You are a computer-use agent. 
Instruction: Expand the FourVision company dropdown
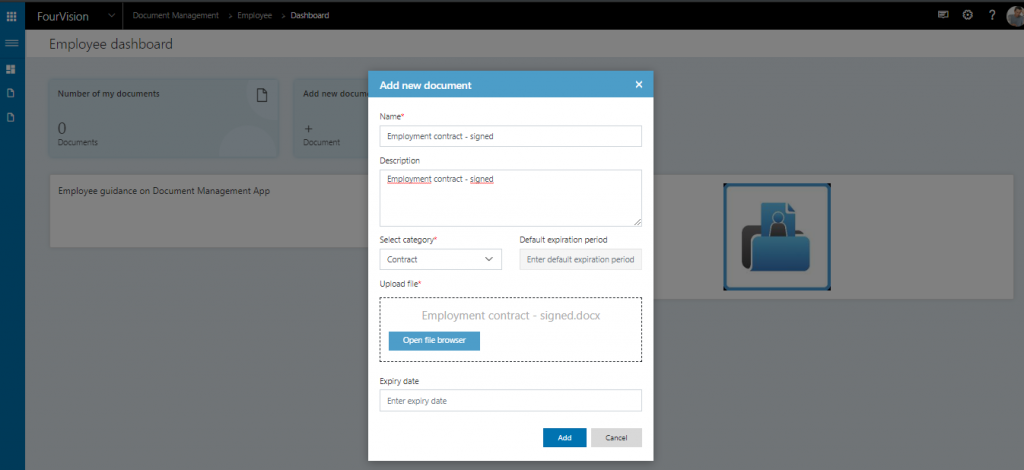coord(112,16)
